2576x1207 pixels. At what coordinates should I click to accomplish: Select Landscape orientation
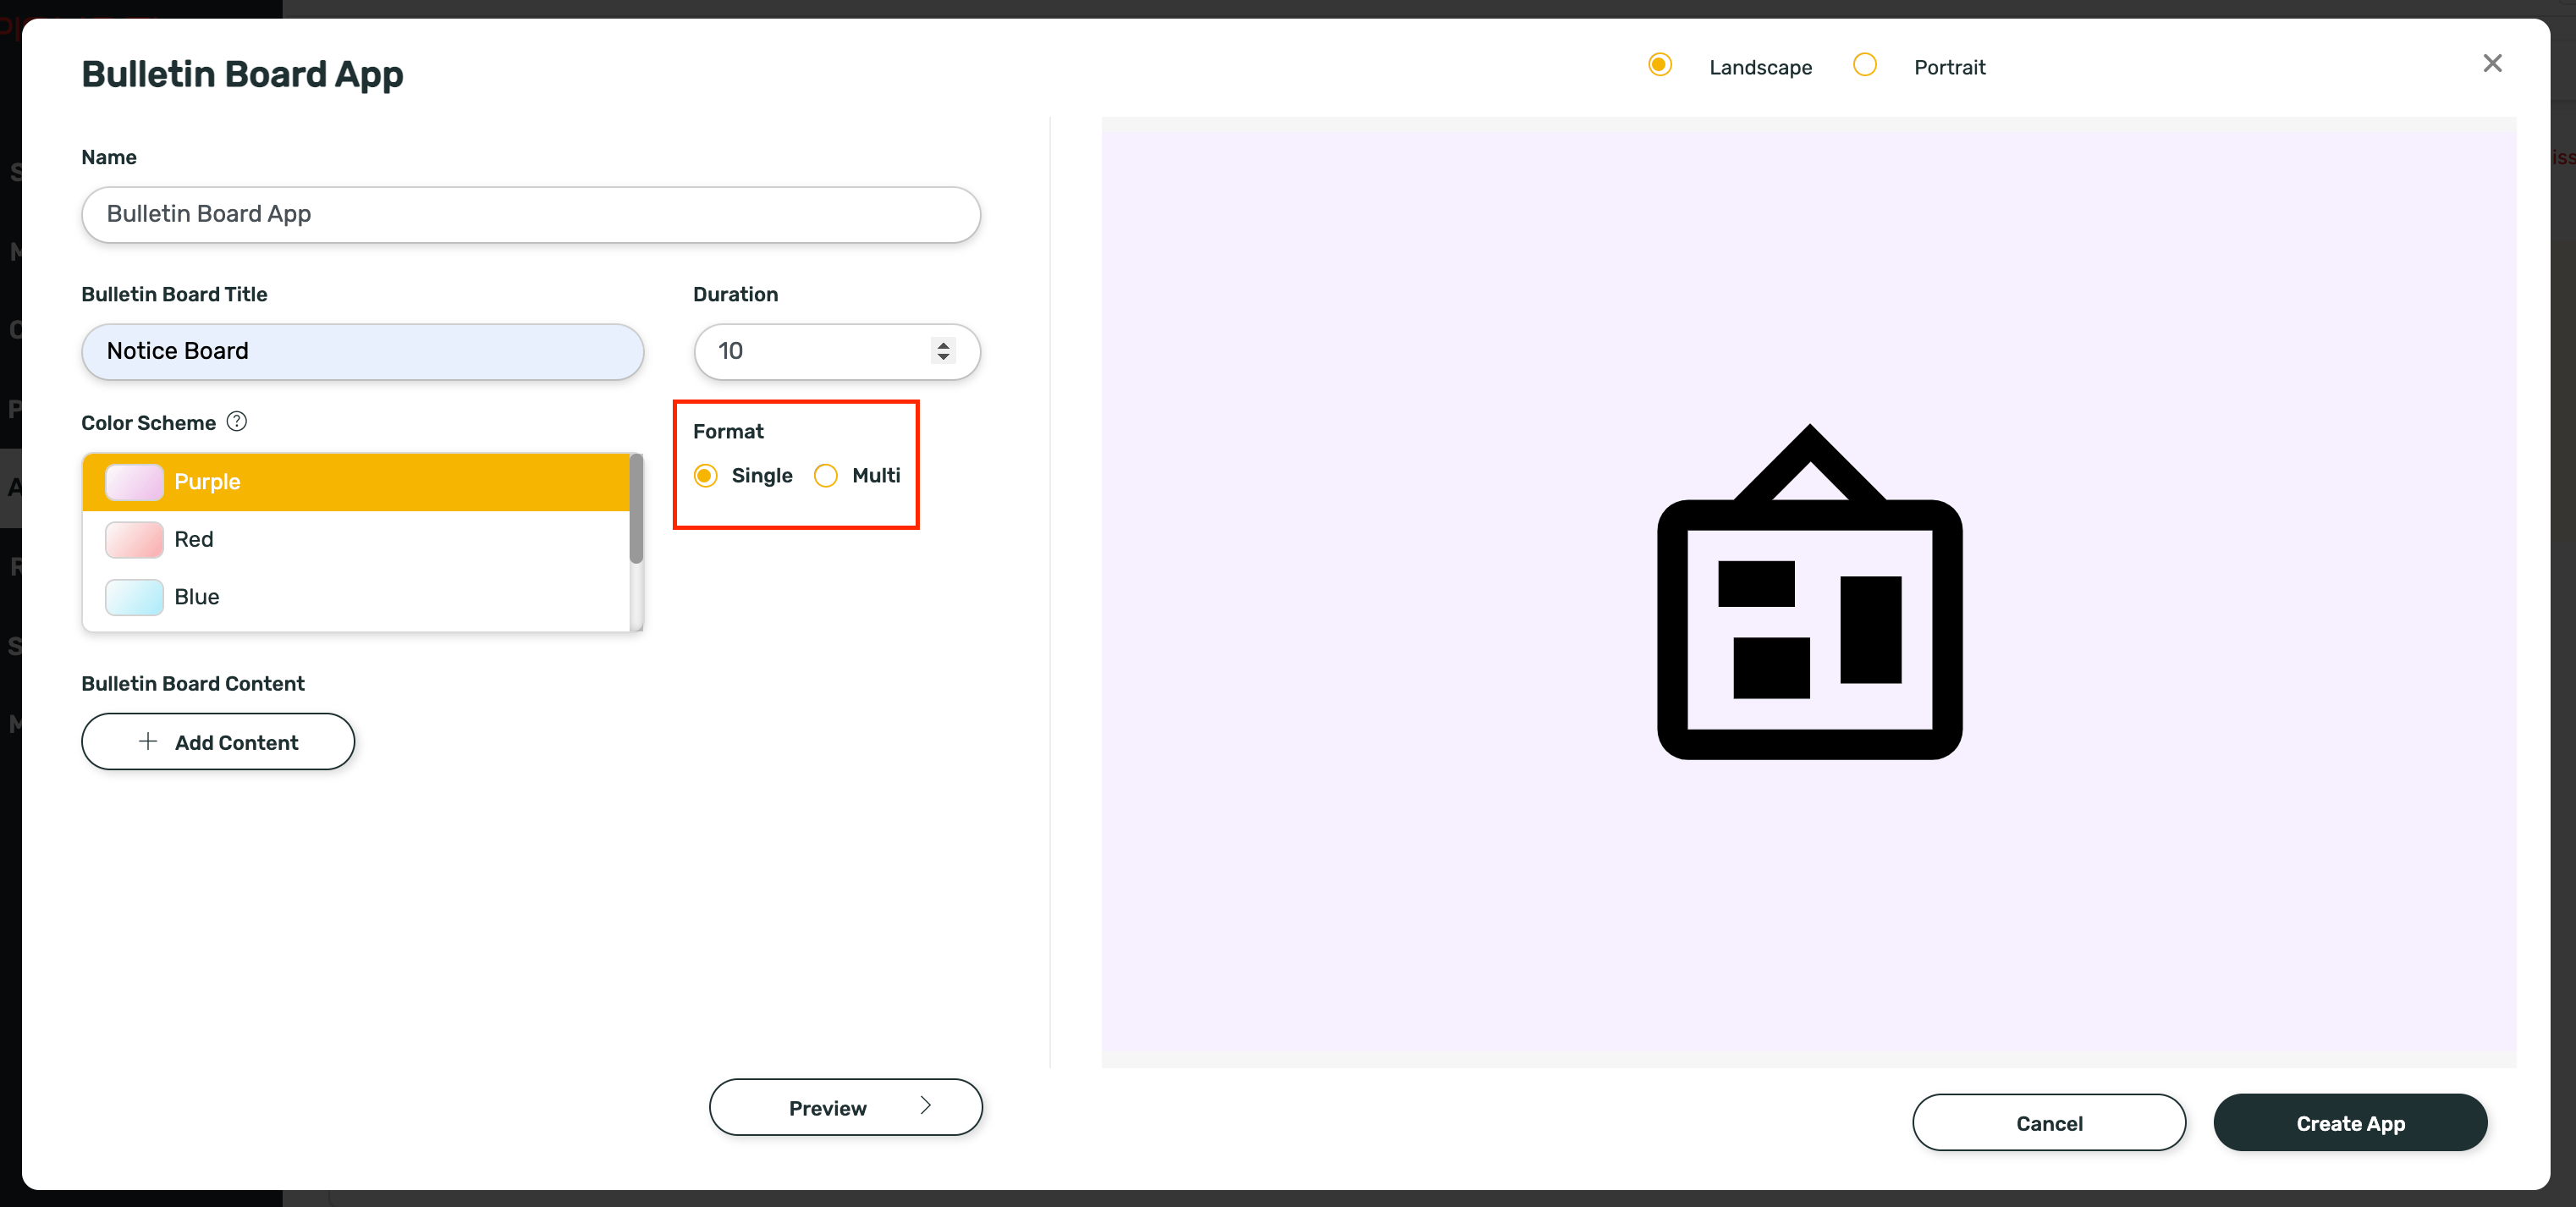[x=1659, y=64]
